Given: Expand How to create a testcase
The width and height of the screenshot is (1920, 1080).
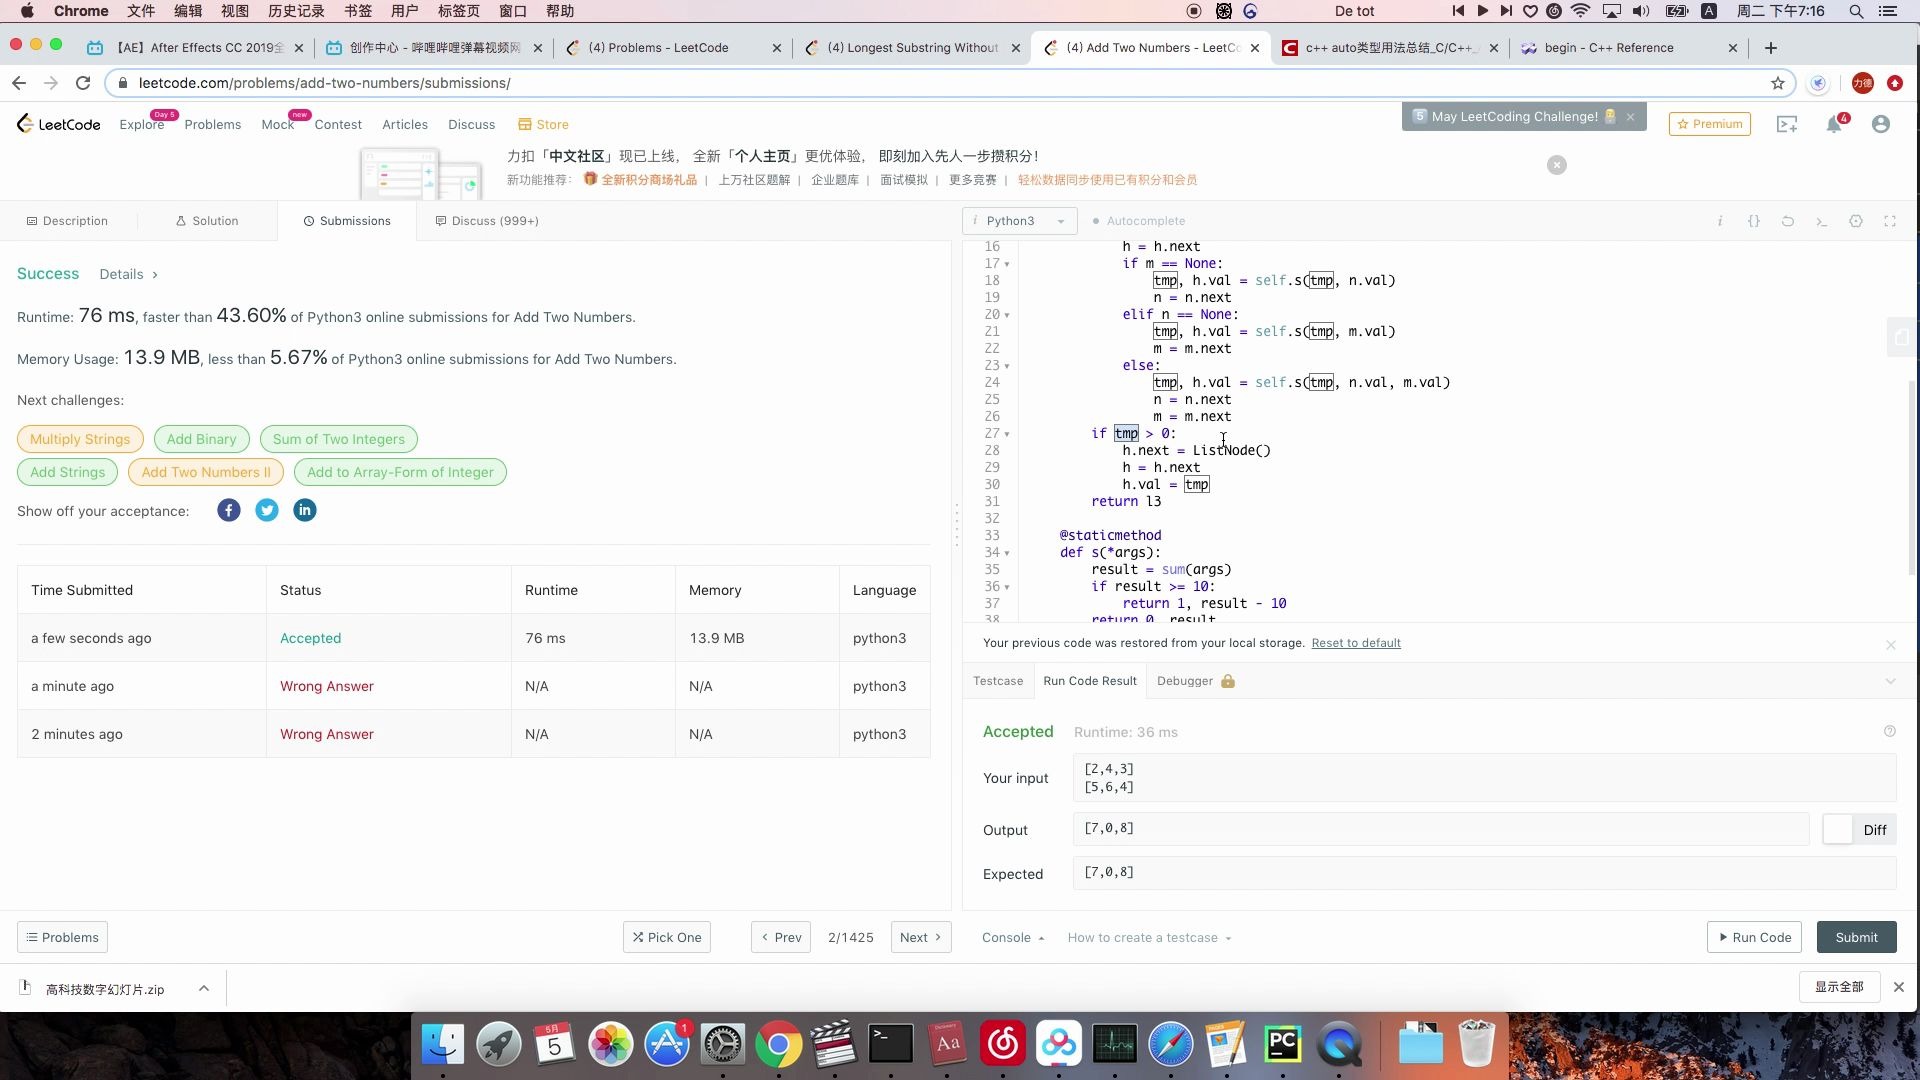Looking at the screenshot, I should [1148, 938].
